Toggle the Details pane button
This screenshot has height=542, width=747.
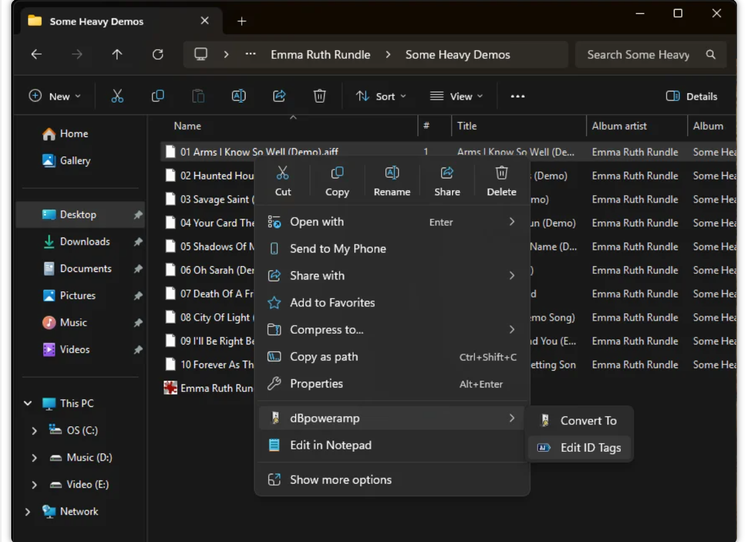pos(691,96)
